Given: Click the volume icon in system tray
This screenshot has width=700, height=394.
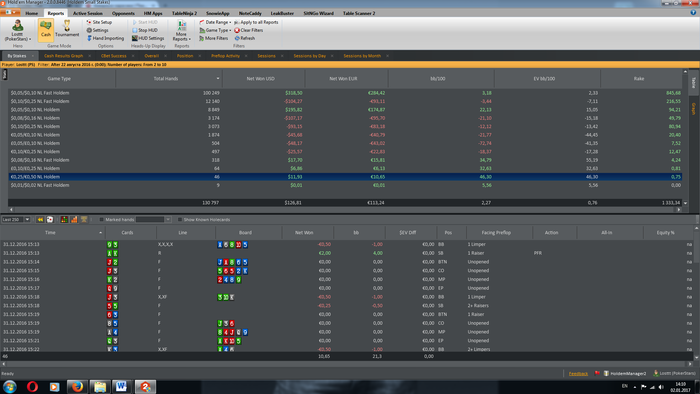Looking at the screenshot, I should (661, 387).
